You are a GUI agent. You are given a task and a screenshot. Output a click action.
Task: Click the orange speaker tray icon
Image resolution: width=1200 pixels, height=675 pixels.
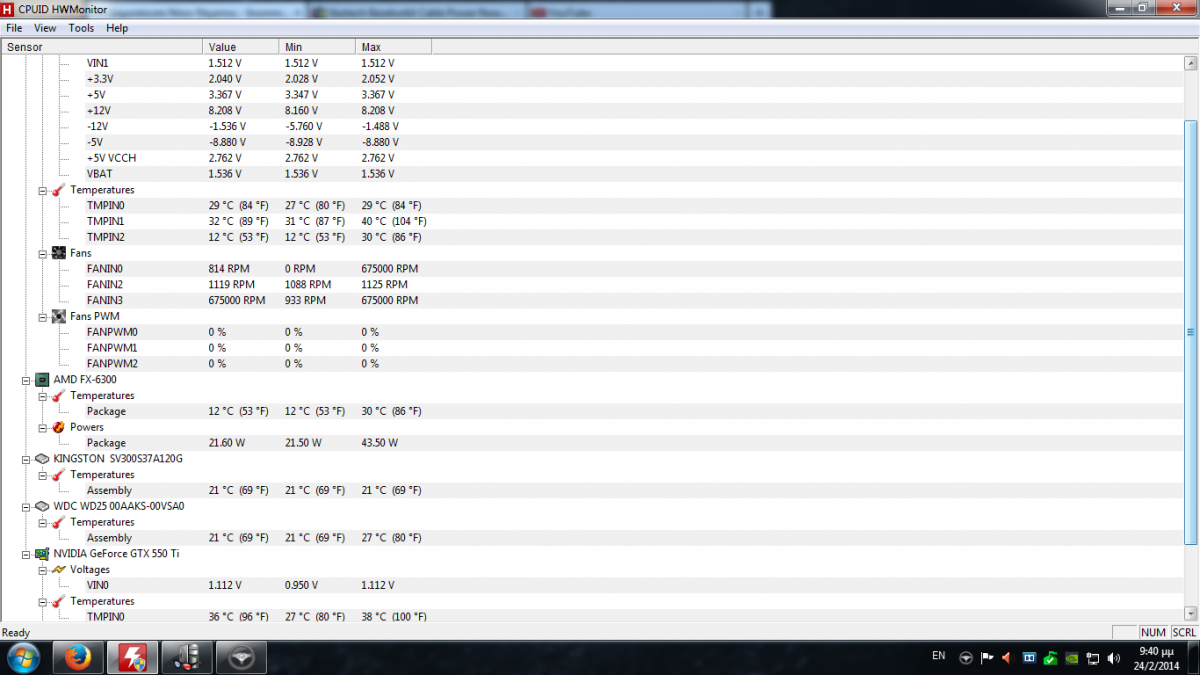click(1008, 657)
